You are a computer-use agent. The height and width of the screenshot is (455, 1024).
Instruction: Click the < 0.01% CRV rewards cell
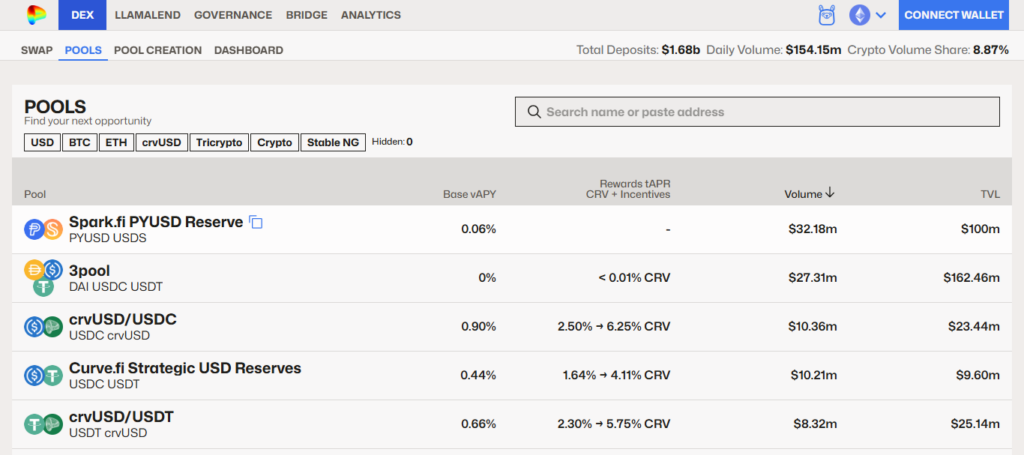click(634, 277)
